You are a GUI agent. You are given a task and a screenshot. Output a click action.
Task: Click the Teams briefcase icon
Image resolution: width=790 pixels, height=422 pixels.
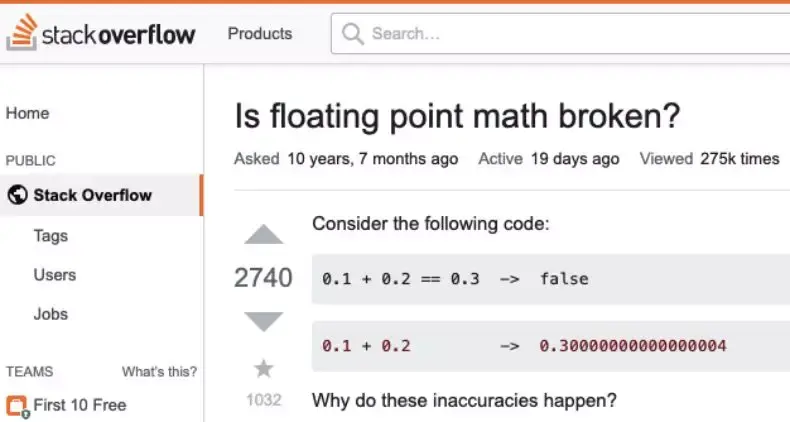17,406
